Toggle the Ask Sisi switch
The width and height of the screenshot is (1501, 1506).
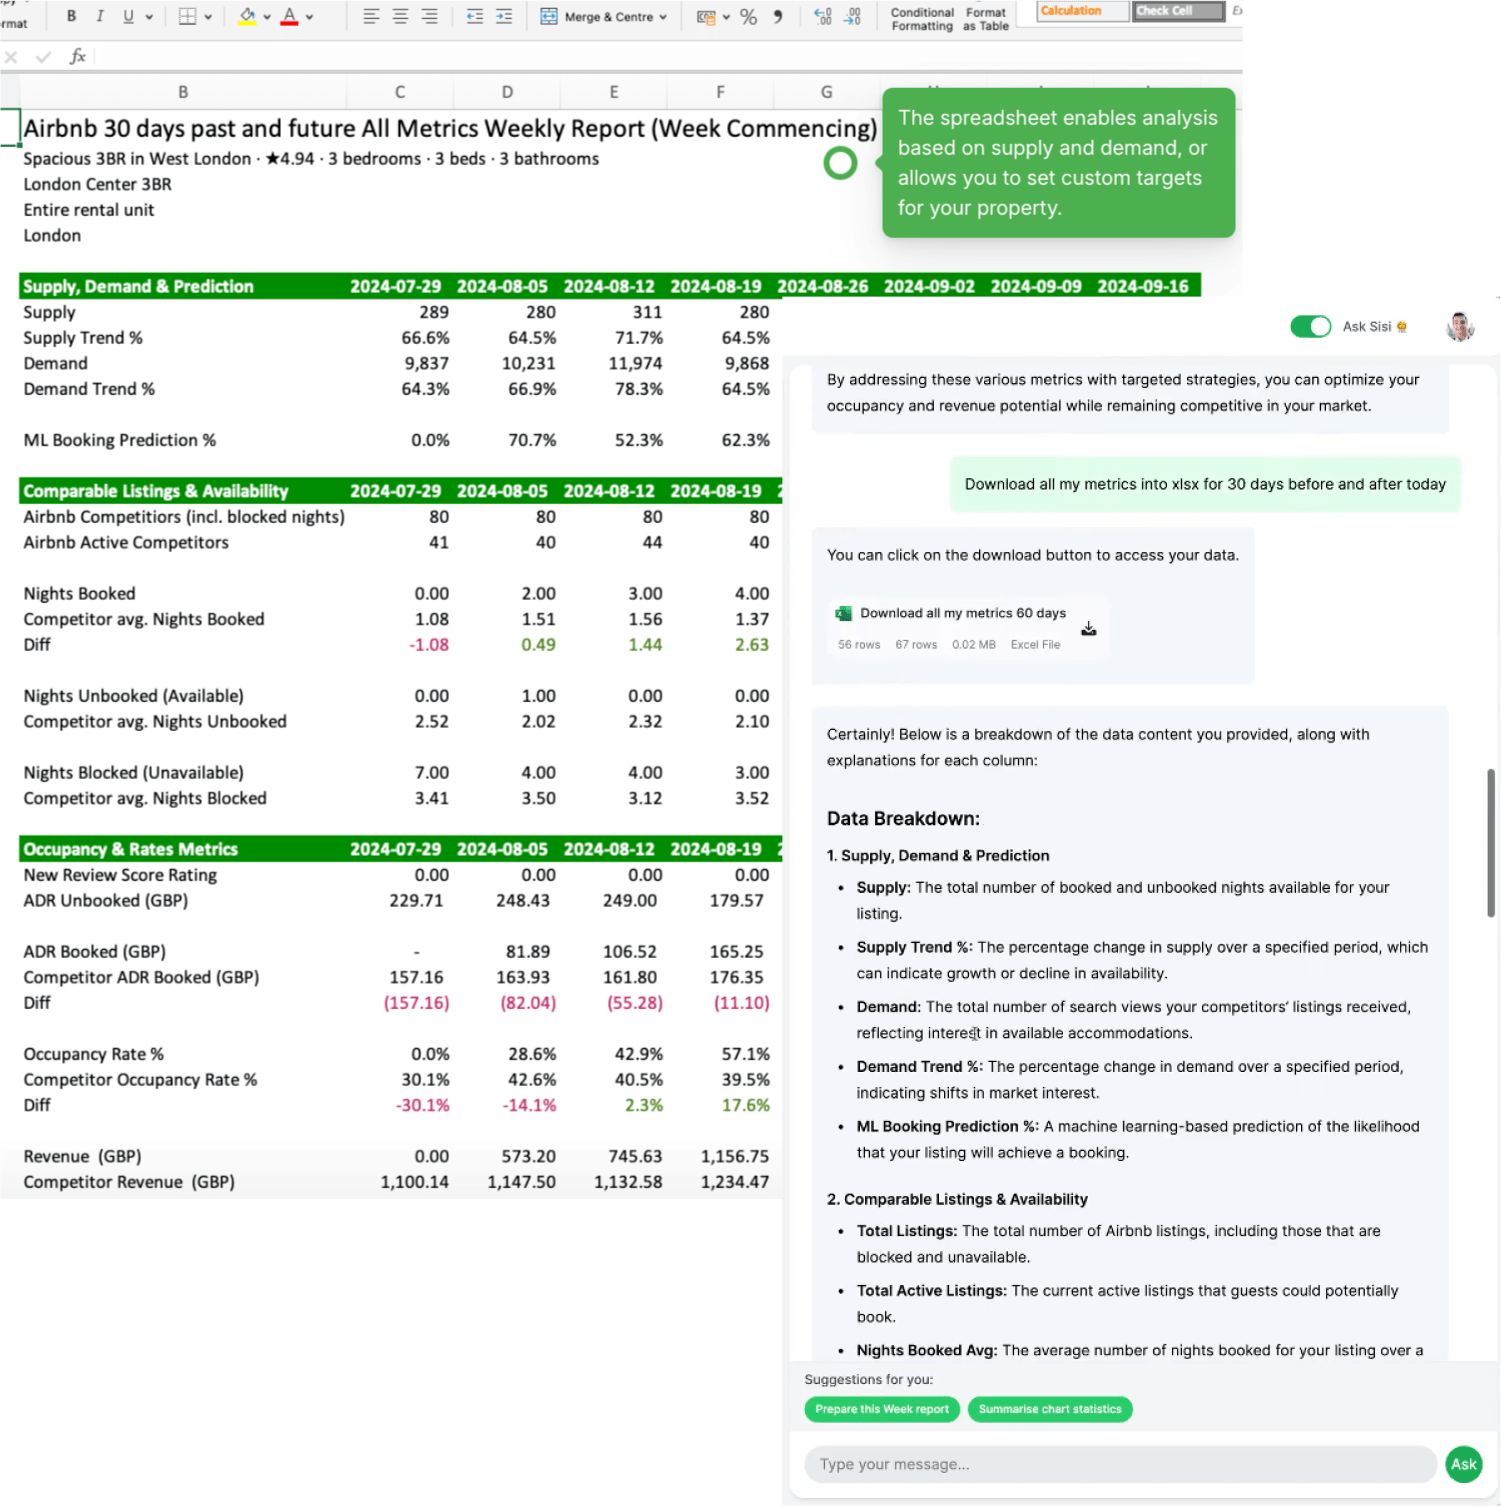coord(1310,326)
